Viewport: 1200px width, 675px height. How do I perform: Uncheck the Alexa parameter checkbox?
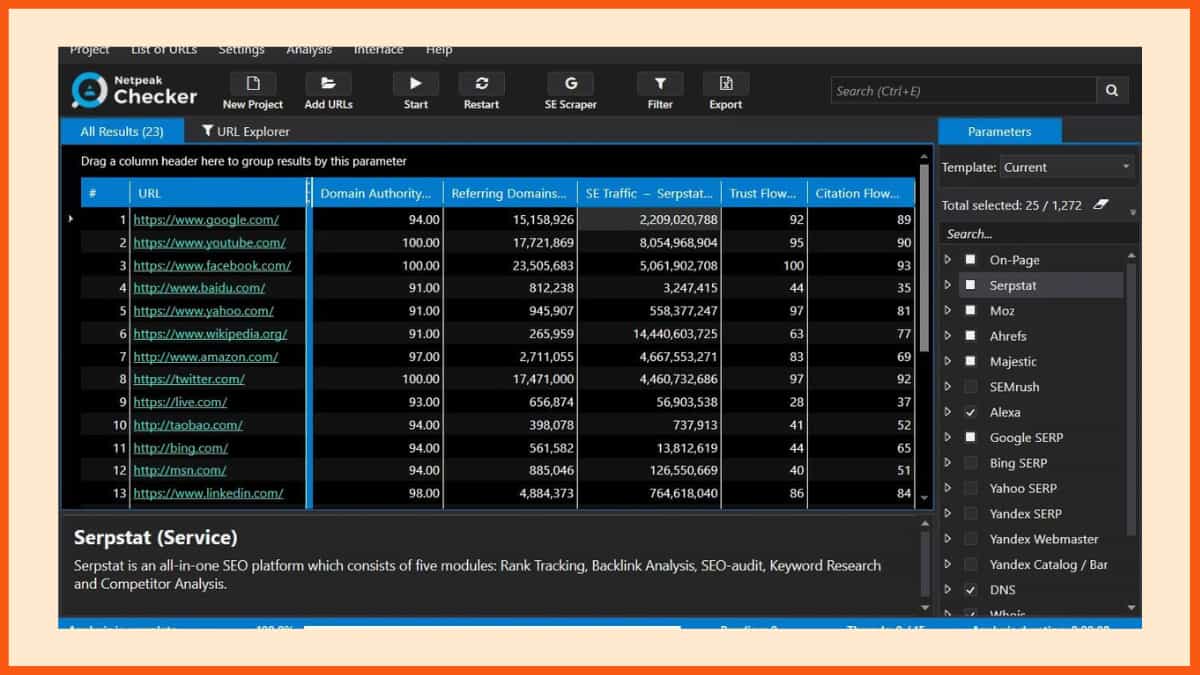coord(970,412)
